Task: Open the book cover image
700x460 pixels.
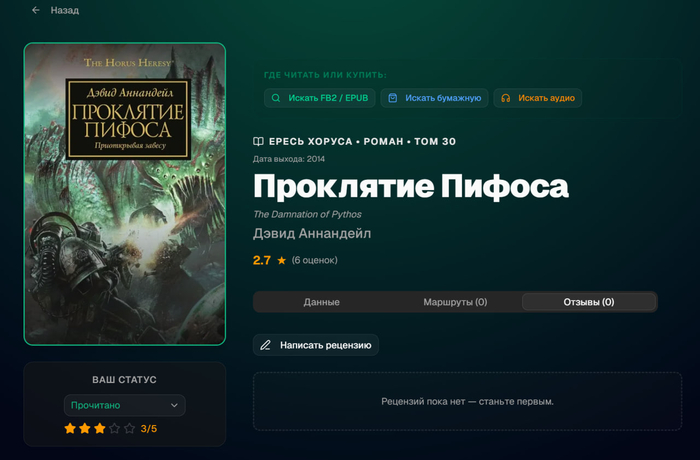Action: point(125,194)
